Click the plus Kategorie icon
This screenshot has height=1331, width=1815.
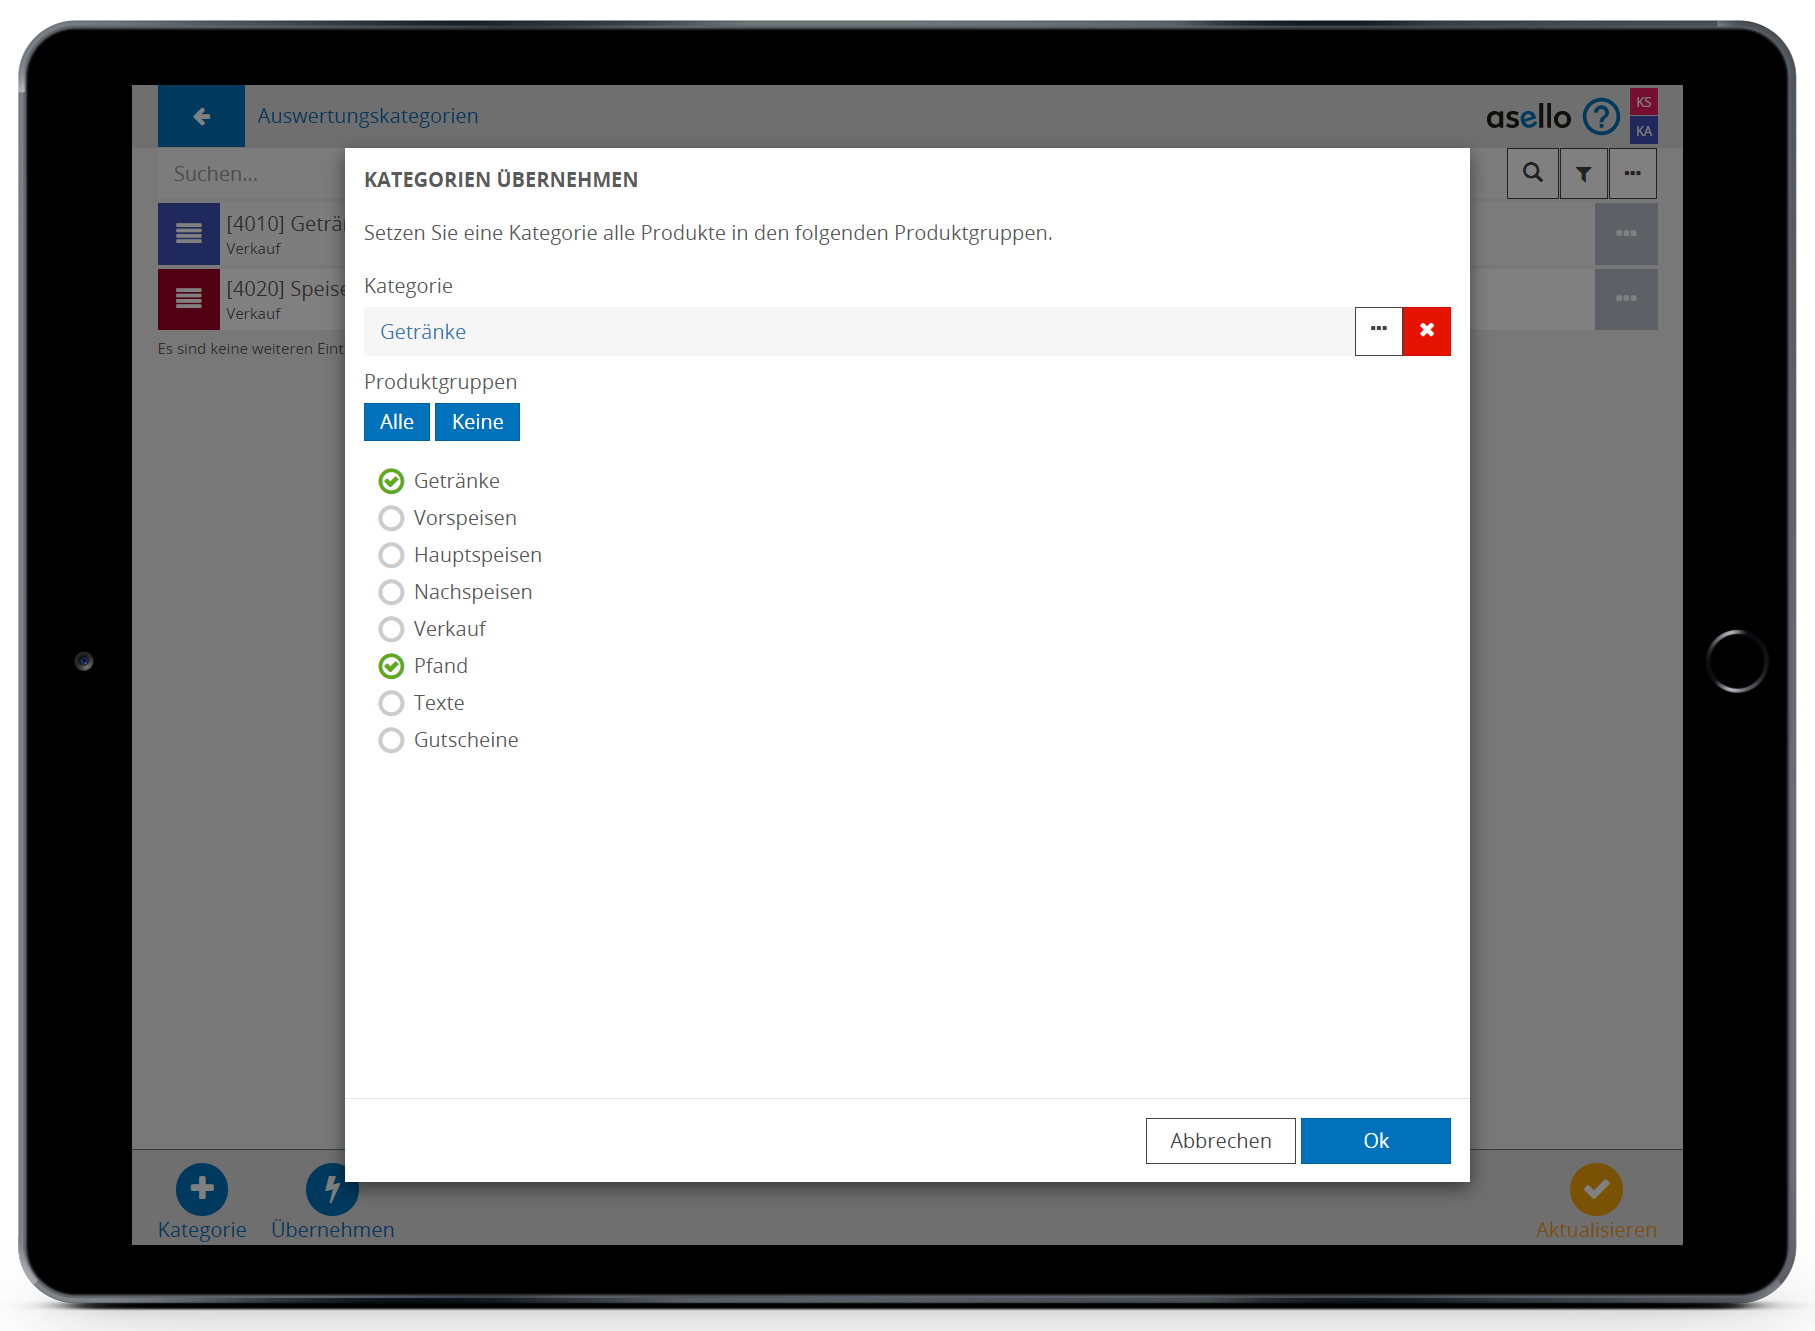point(202,1188)
